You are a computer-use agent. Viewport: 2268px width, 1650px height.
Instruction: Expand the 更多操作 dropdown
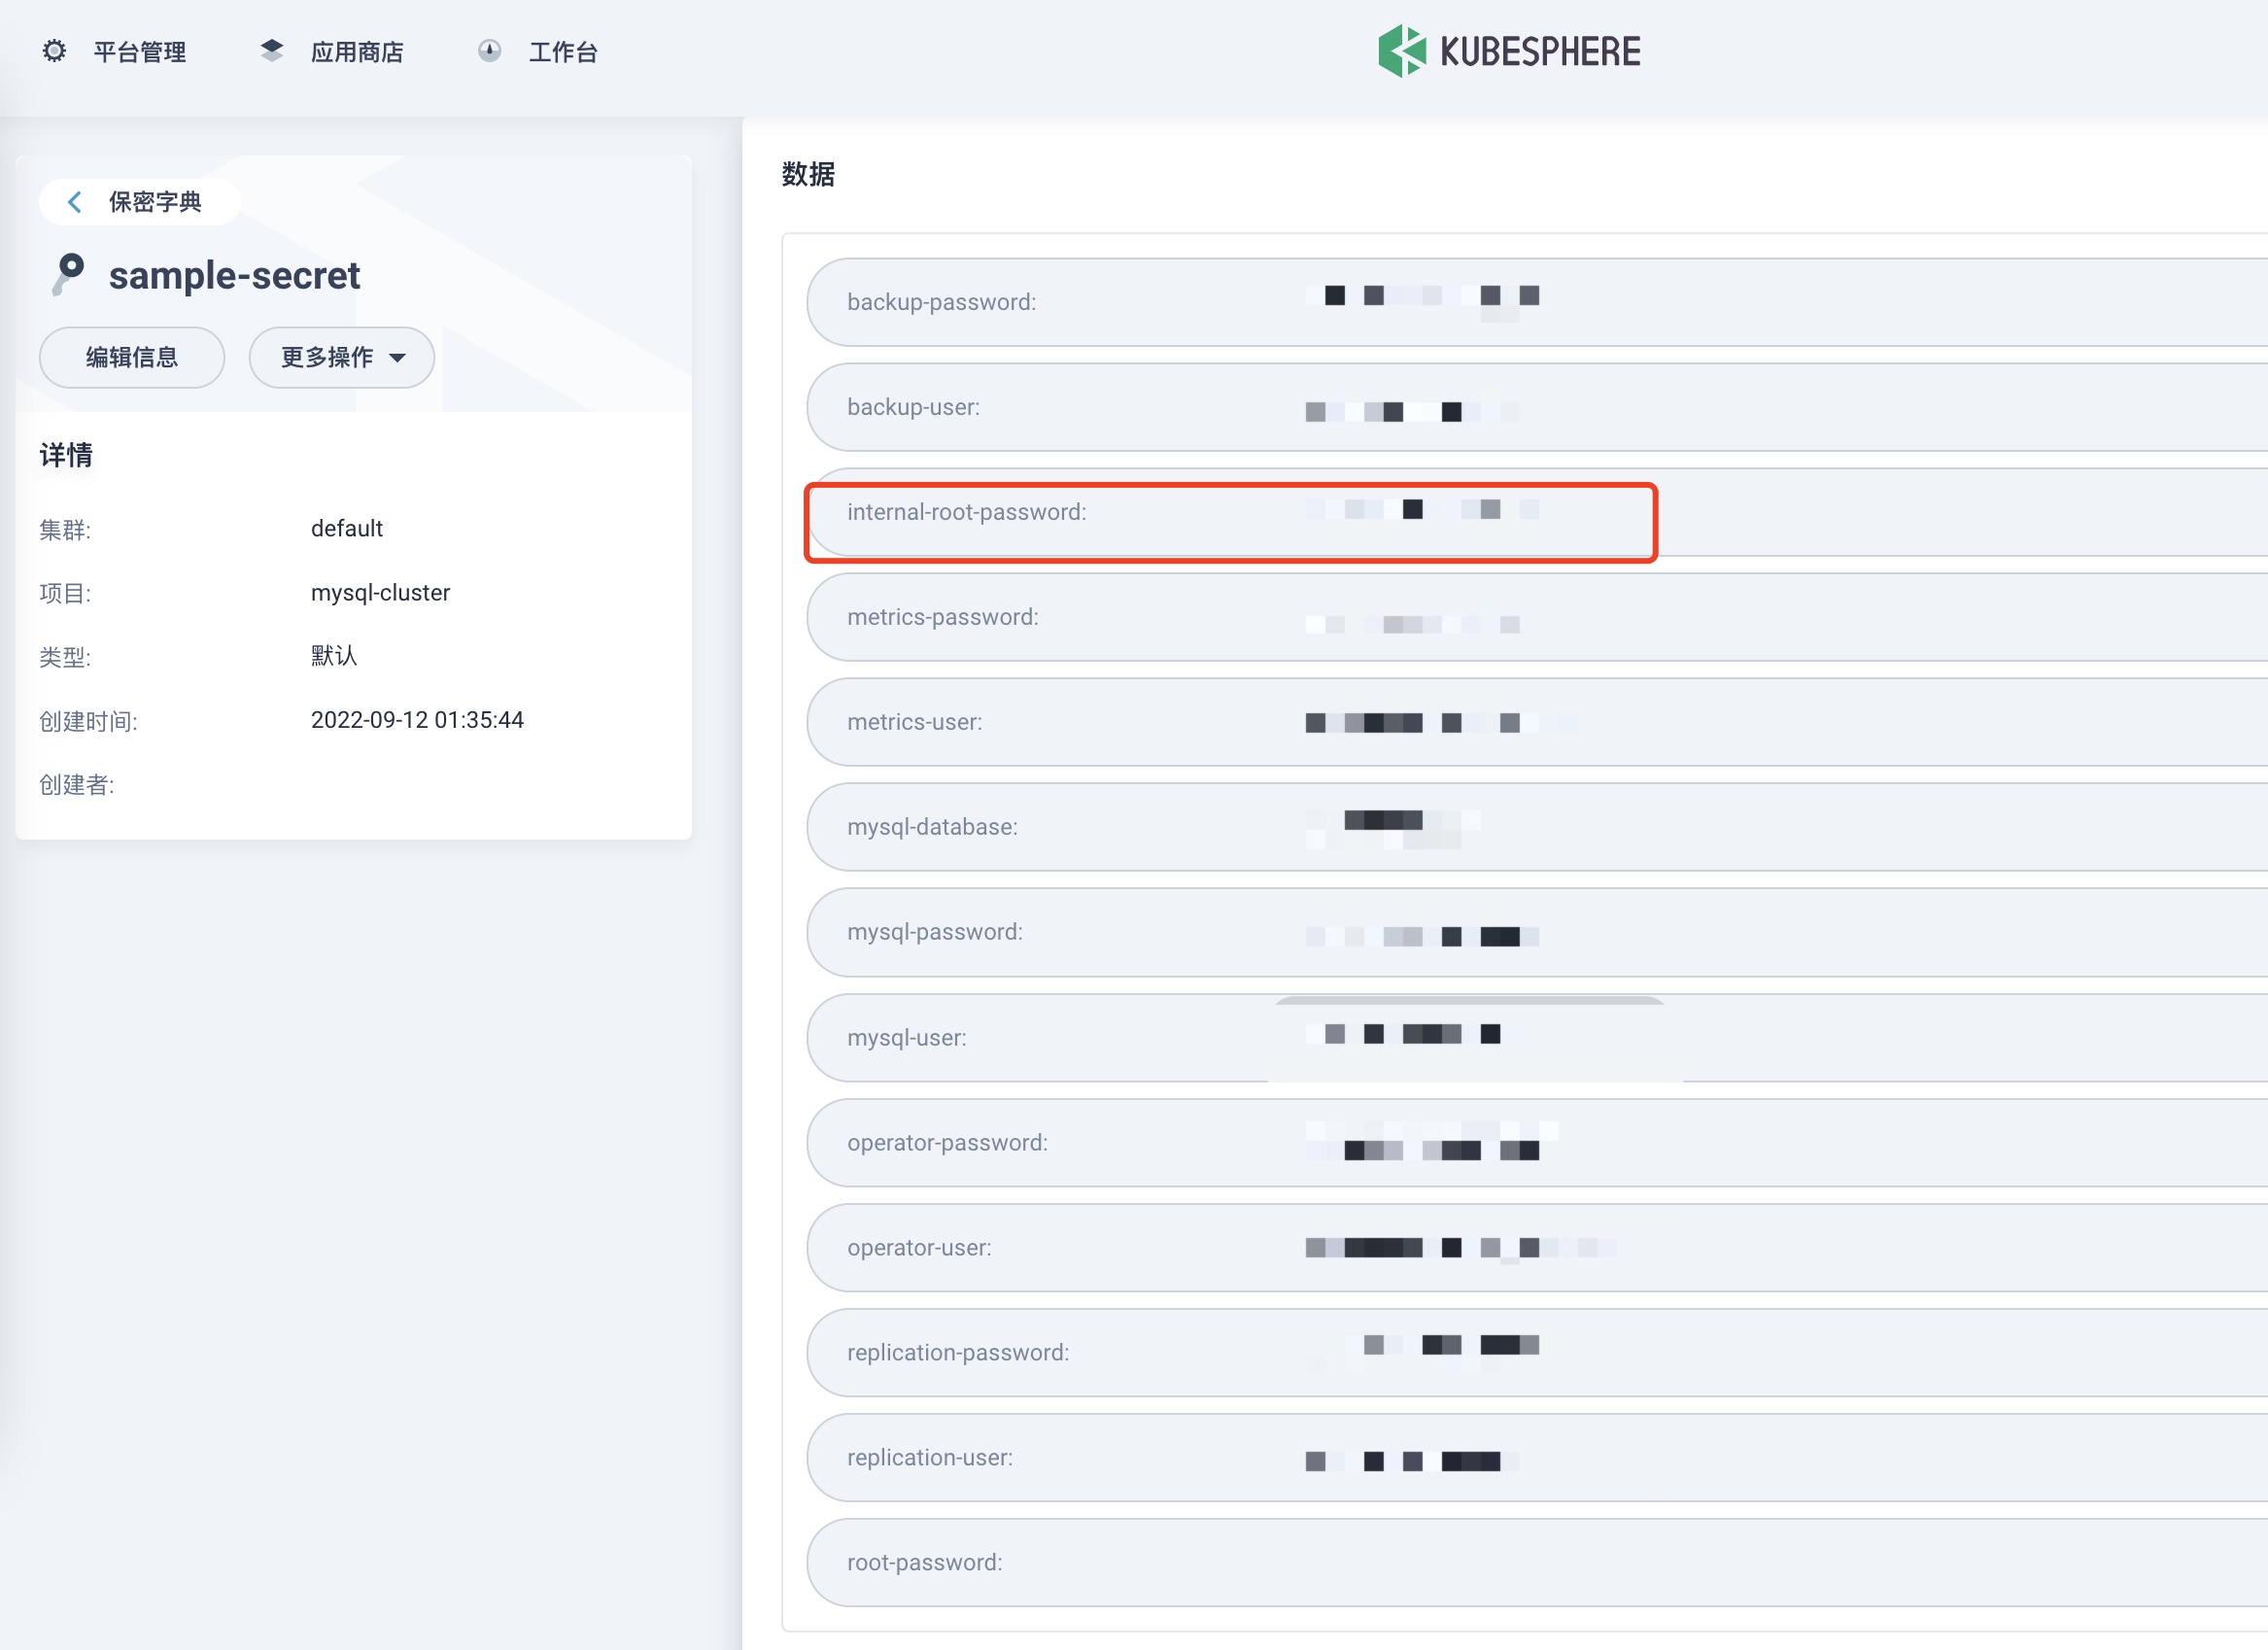pyautogui.click(x=342, y=357)
